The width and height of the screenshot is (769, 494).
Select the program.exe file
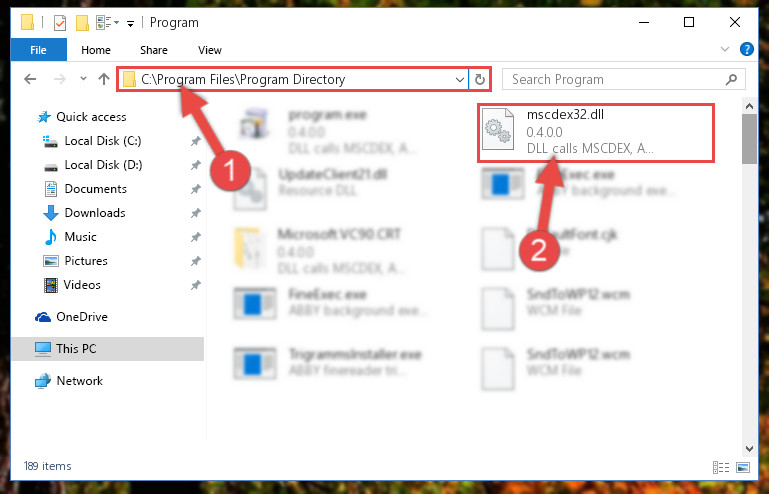[x=326, y=131]
